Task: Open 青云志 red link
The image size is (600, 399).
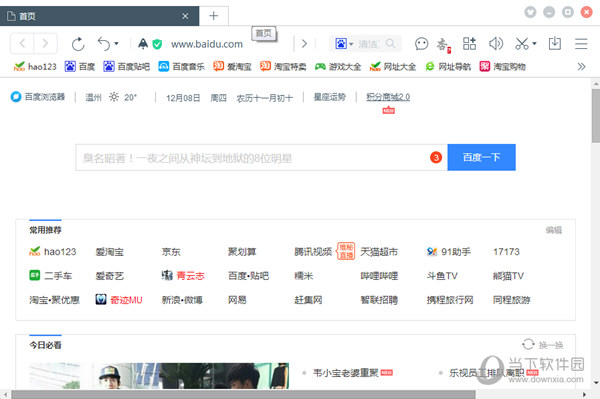Action: pyautogui.click(x=183, y=275)
